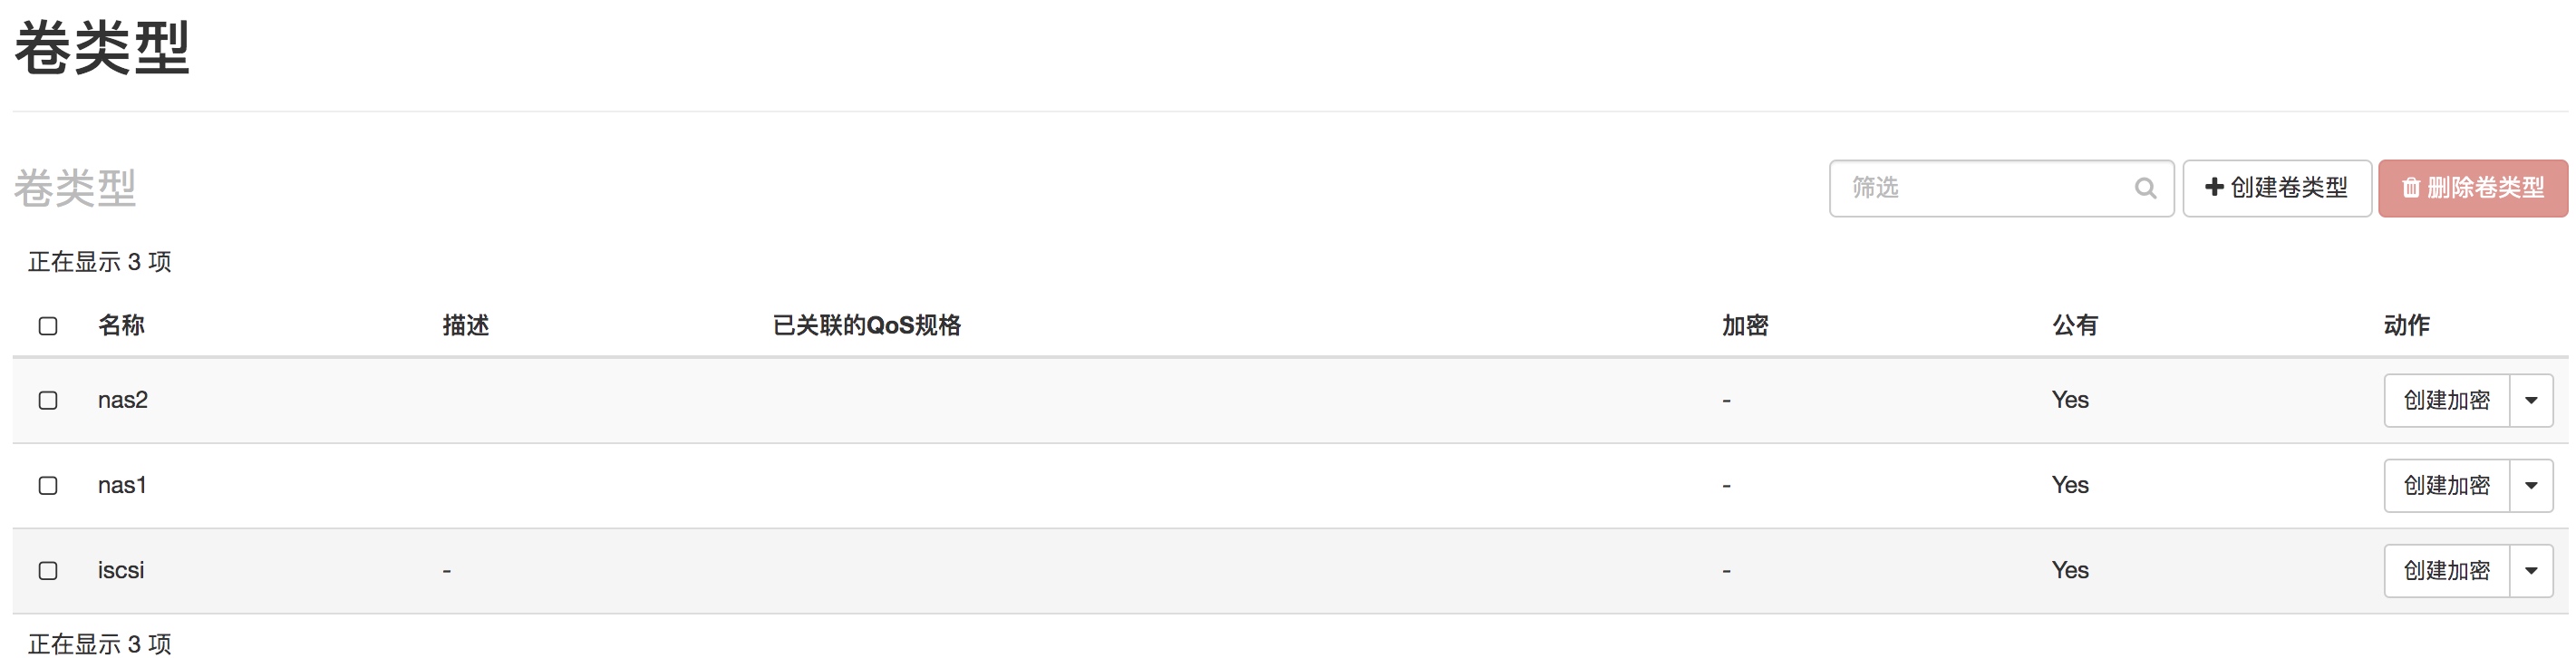Select the nas2 row checkbox
Screen dimensions: 2576x658
48,400
